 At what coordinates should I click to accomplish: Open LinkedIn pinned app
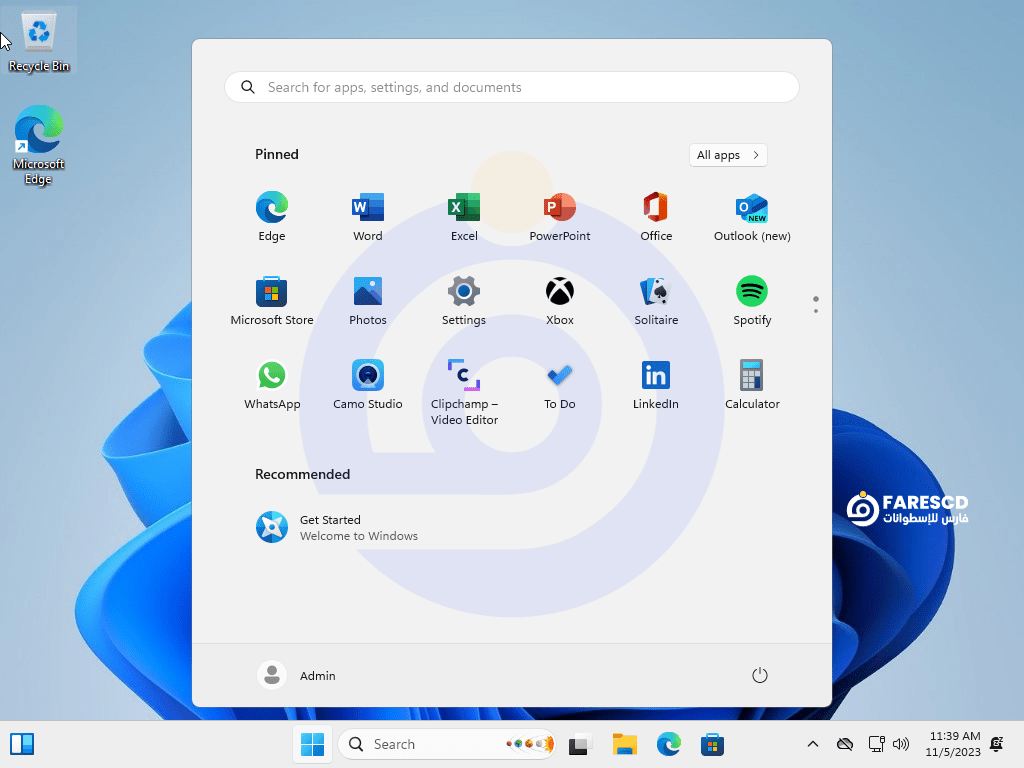point(656,385)
